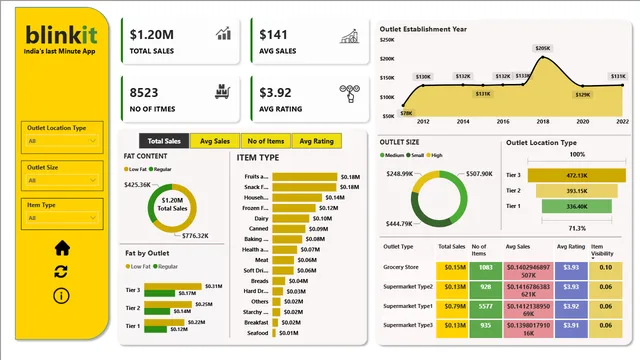
Task: Click the Grocery Store row label
Action: (401, 267)
